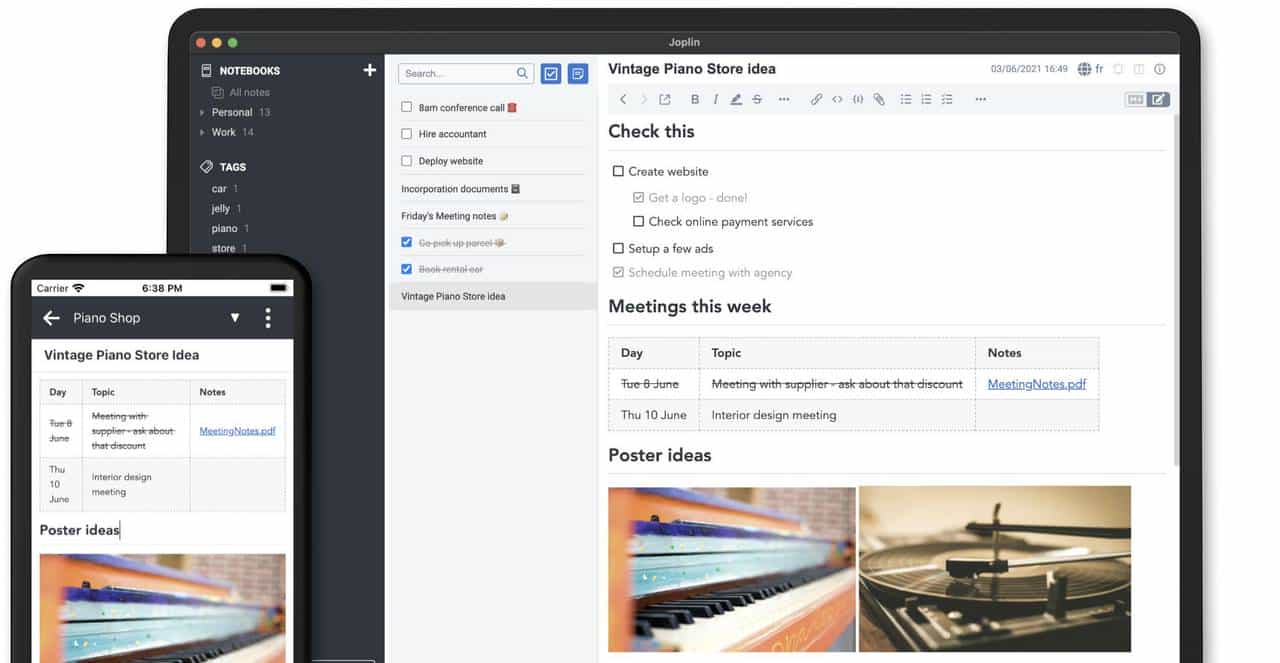Screen dimensions: 1280x663
Task: Tick Check online payment services checkbox
Action: point(638,222)
